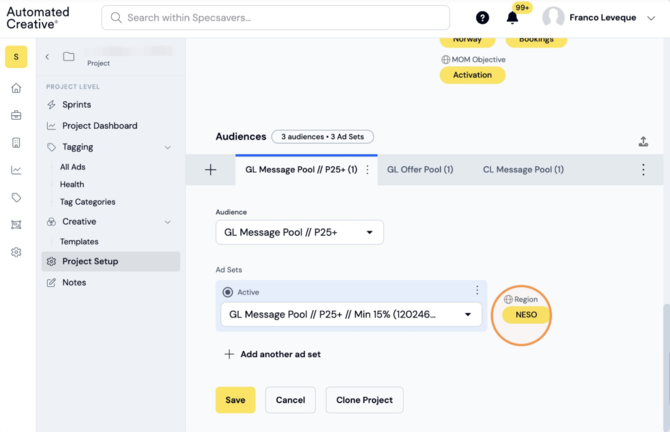Open Notes in sidebar
Image resolution: width=670 pixels, height=432 pixels.
[74, 282]
